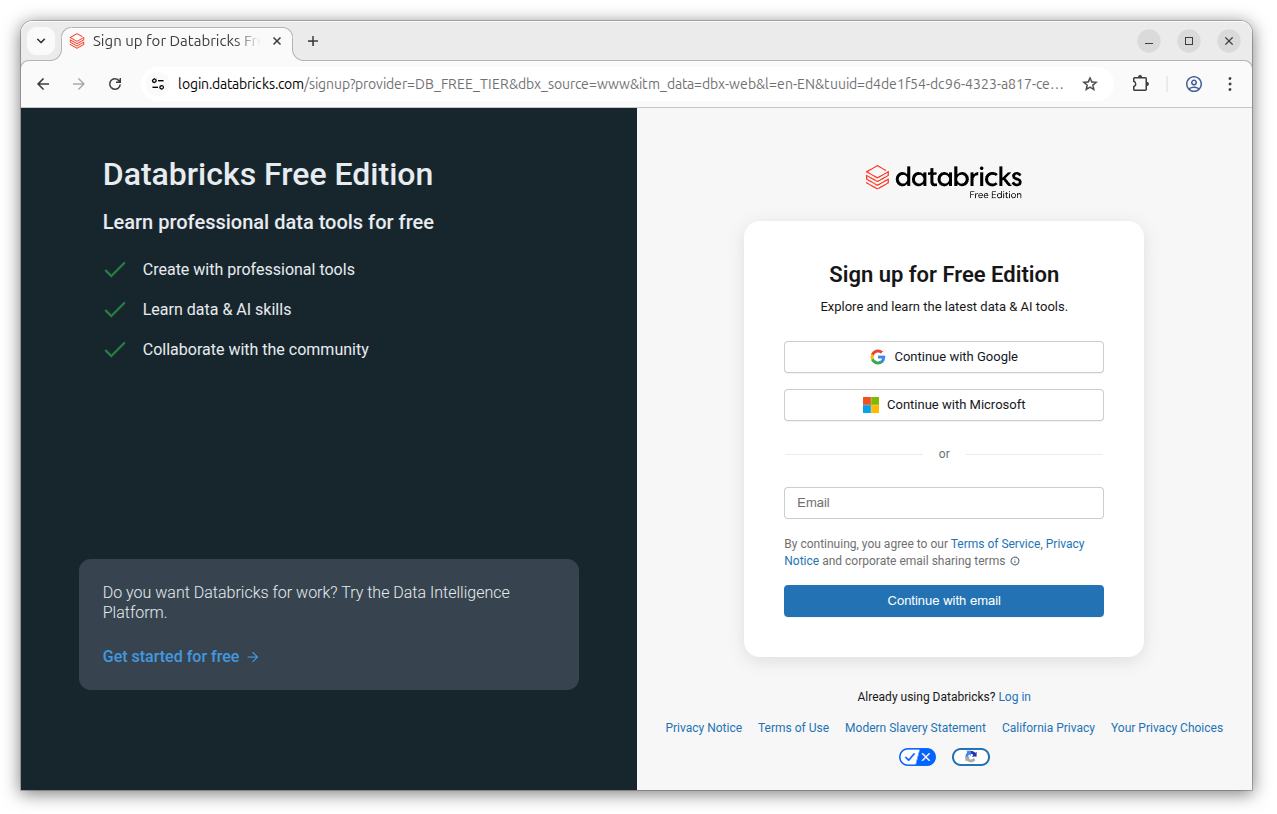Open a new tab with plus button

(313, 41)
